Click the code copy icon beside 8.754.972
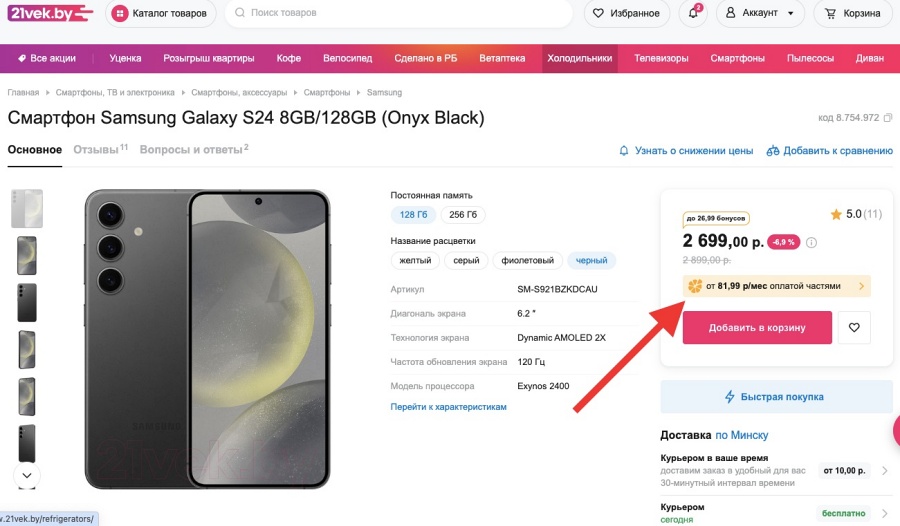The height and width of the screenshot is (526, 900). pos(888,118)
